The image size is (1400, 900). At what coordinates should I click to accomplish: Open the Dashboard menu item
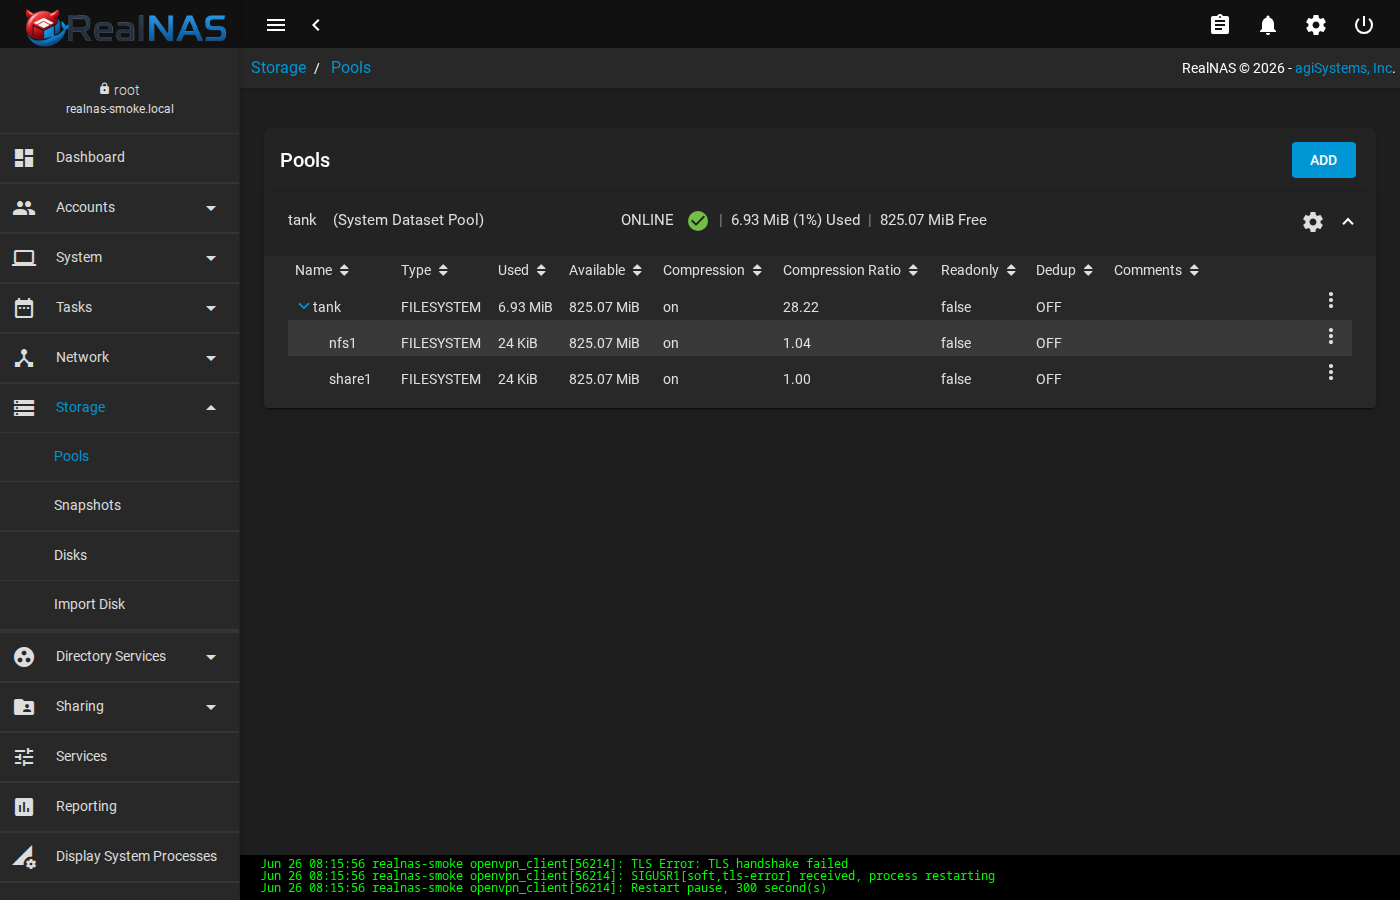pos(120,158)
